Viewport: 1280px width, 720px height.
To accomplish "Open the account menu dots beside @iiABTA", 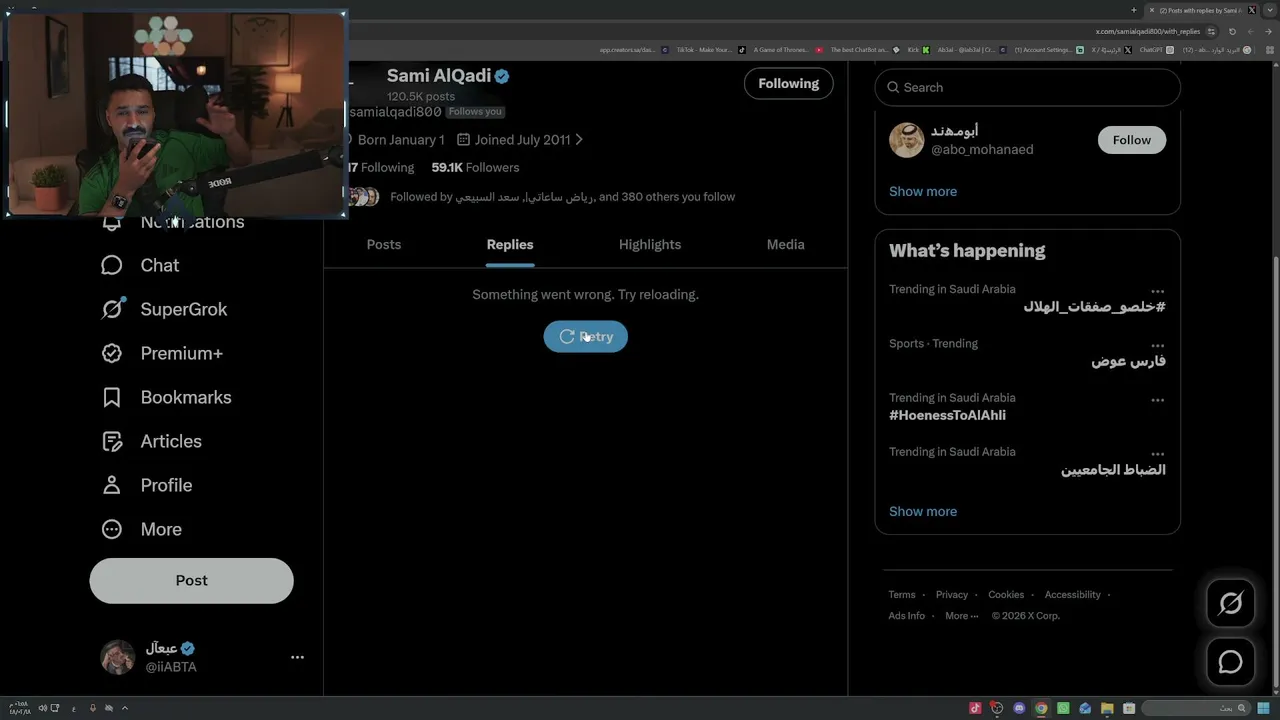I will pyautogui.click(x=297, y=657).
